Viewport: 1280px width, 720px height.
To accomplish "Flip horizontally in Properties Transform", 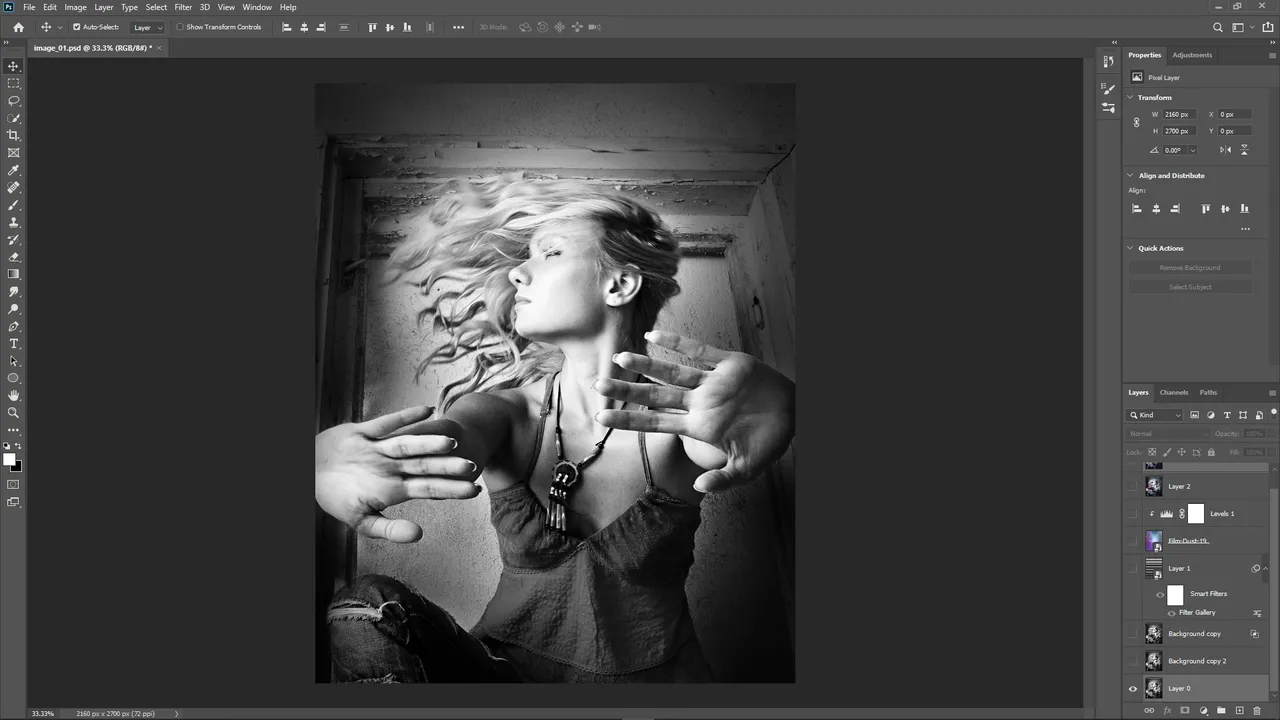I will tap(1226, 150).
